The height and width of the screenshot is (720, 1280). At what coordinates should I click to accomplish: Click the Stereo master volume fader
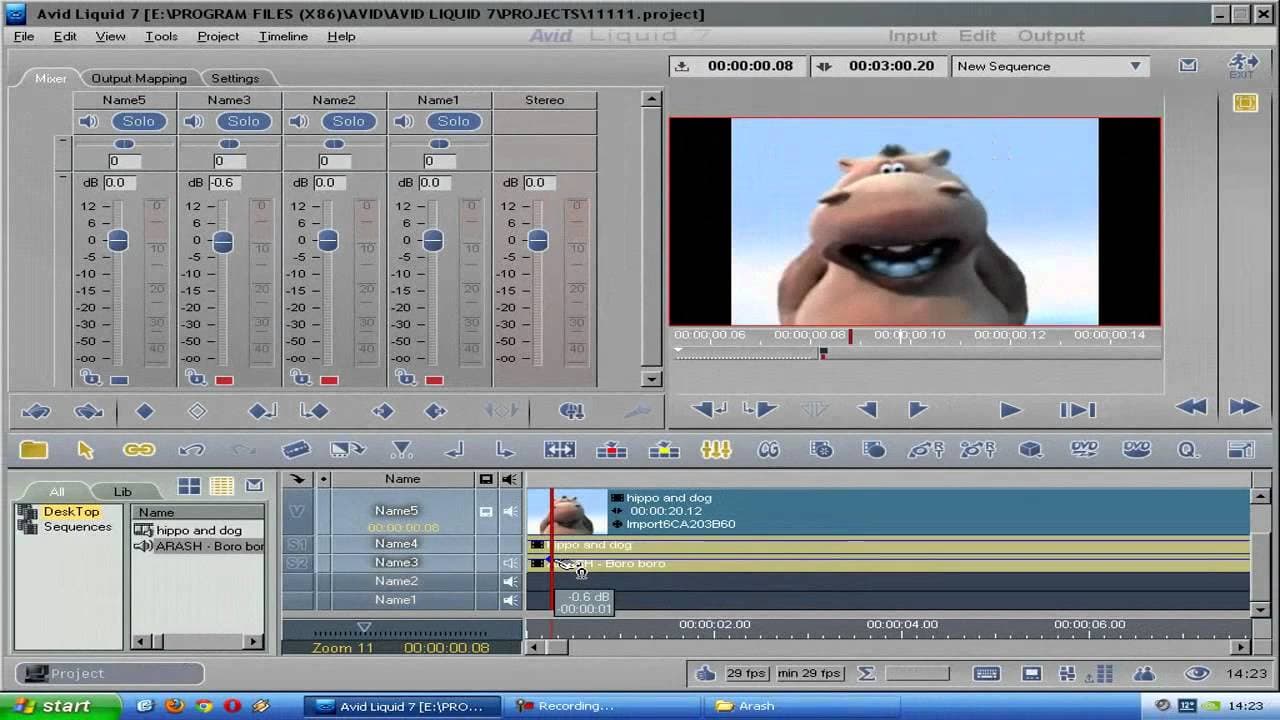(538, 240)
